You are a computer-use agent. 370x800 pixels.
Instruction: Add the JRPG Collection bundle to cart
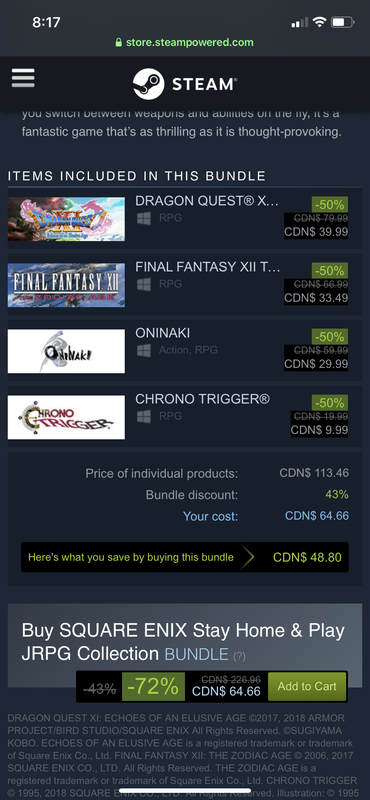[307, 686]
